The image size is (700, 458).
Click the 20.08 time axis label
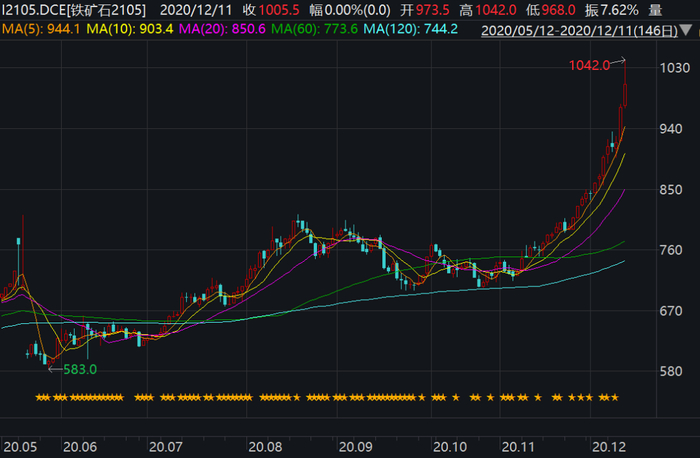coord(265,447)
